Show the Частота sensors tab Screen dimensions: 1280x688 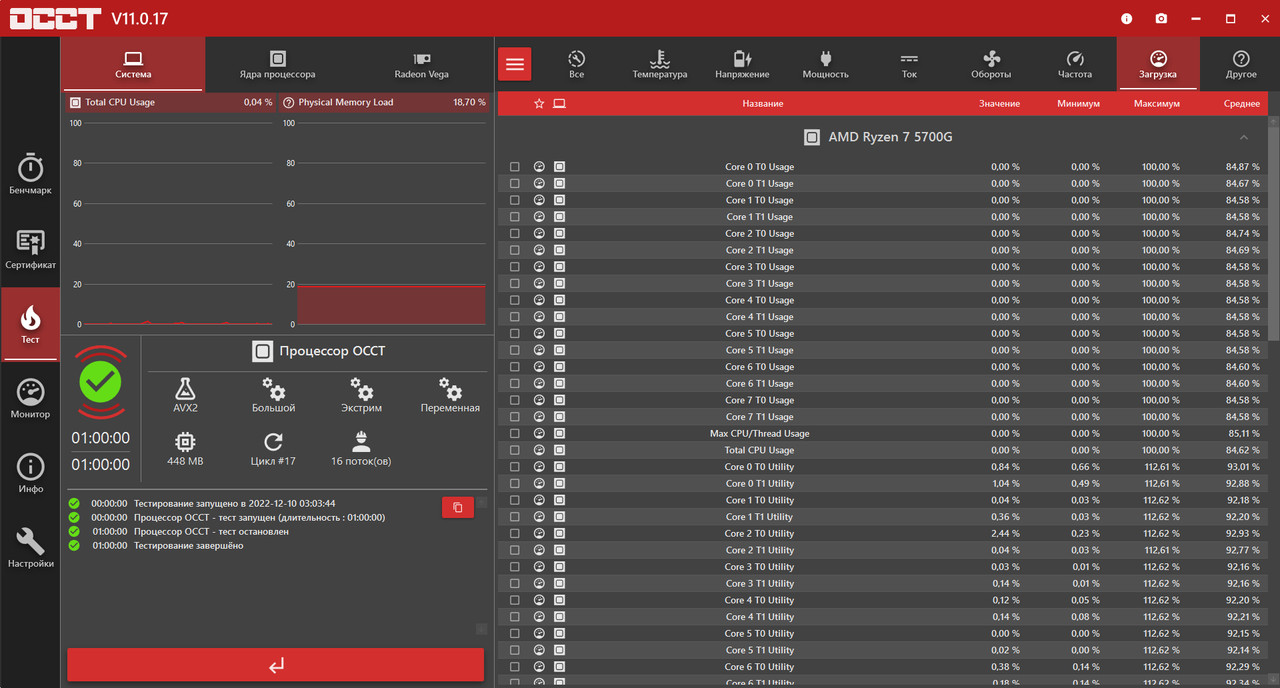pos(1075,64)
